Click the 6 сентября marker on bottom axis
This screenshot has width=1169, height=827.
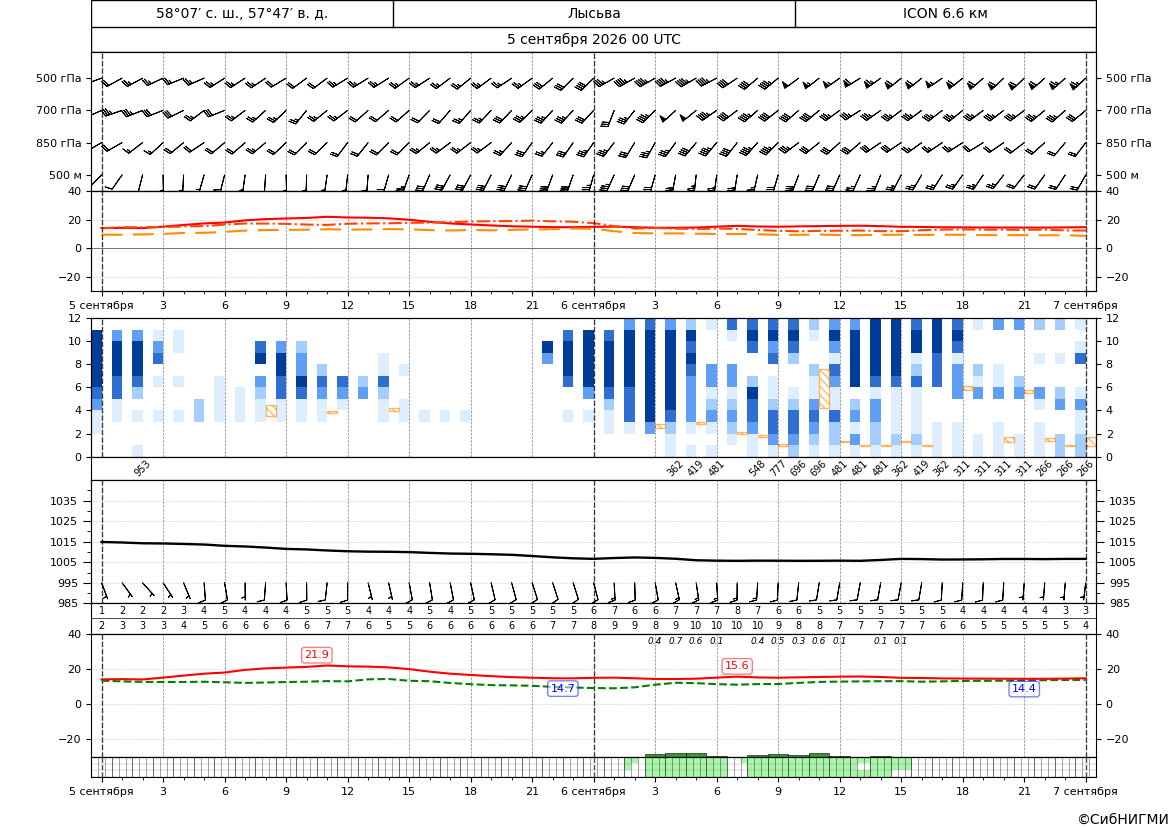pyautogui.click(x=593, y=791)
